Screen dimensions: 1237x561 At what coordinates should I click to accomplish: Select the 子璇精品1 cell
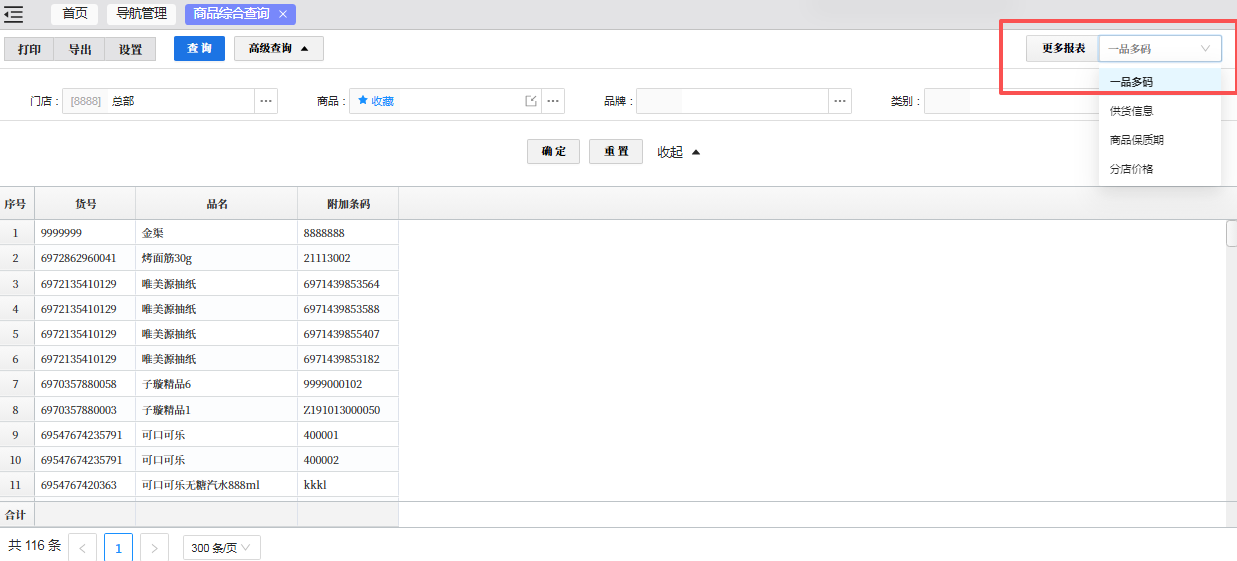(x=217, y=410)
